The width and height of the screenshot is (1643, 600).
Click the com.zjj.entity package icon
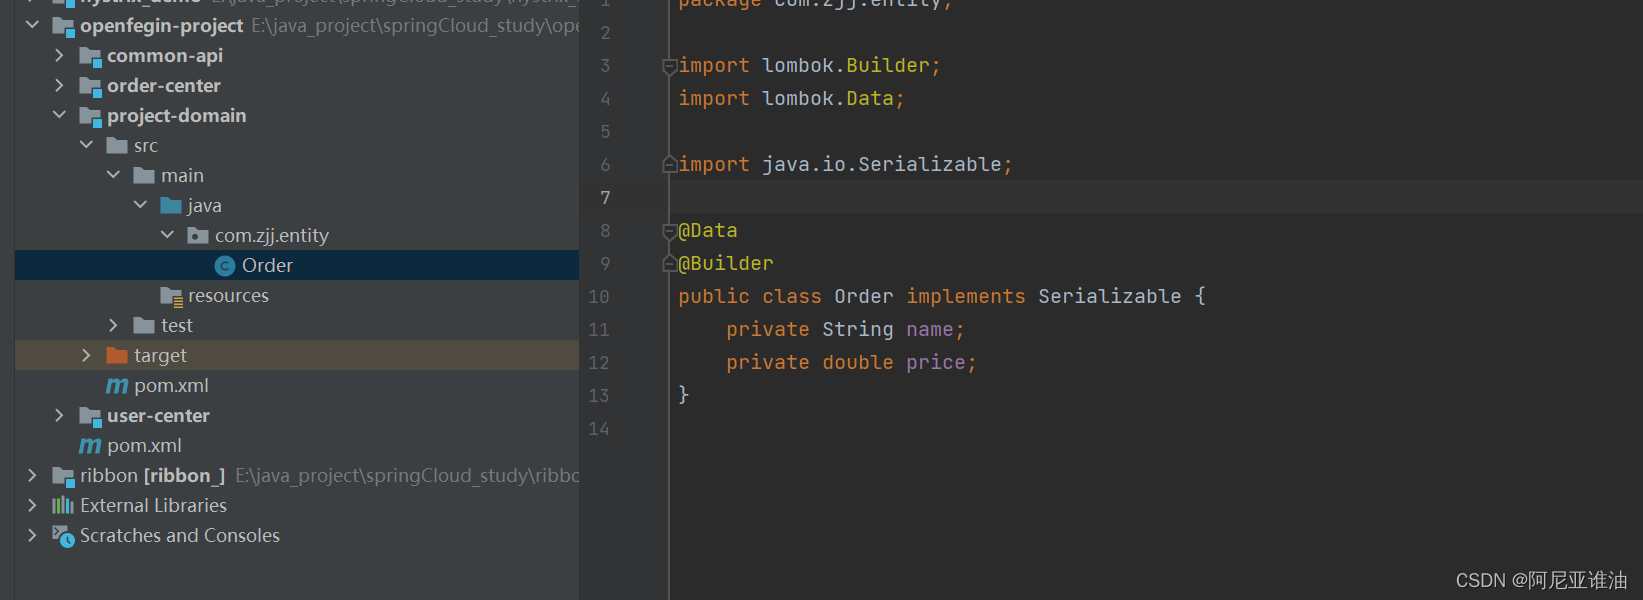point(198,235)
